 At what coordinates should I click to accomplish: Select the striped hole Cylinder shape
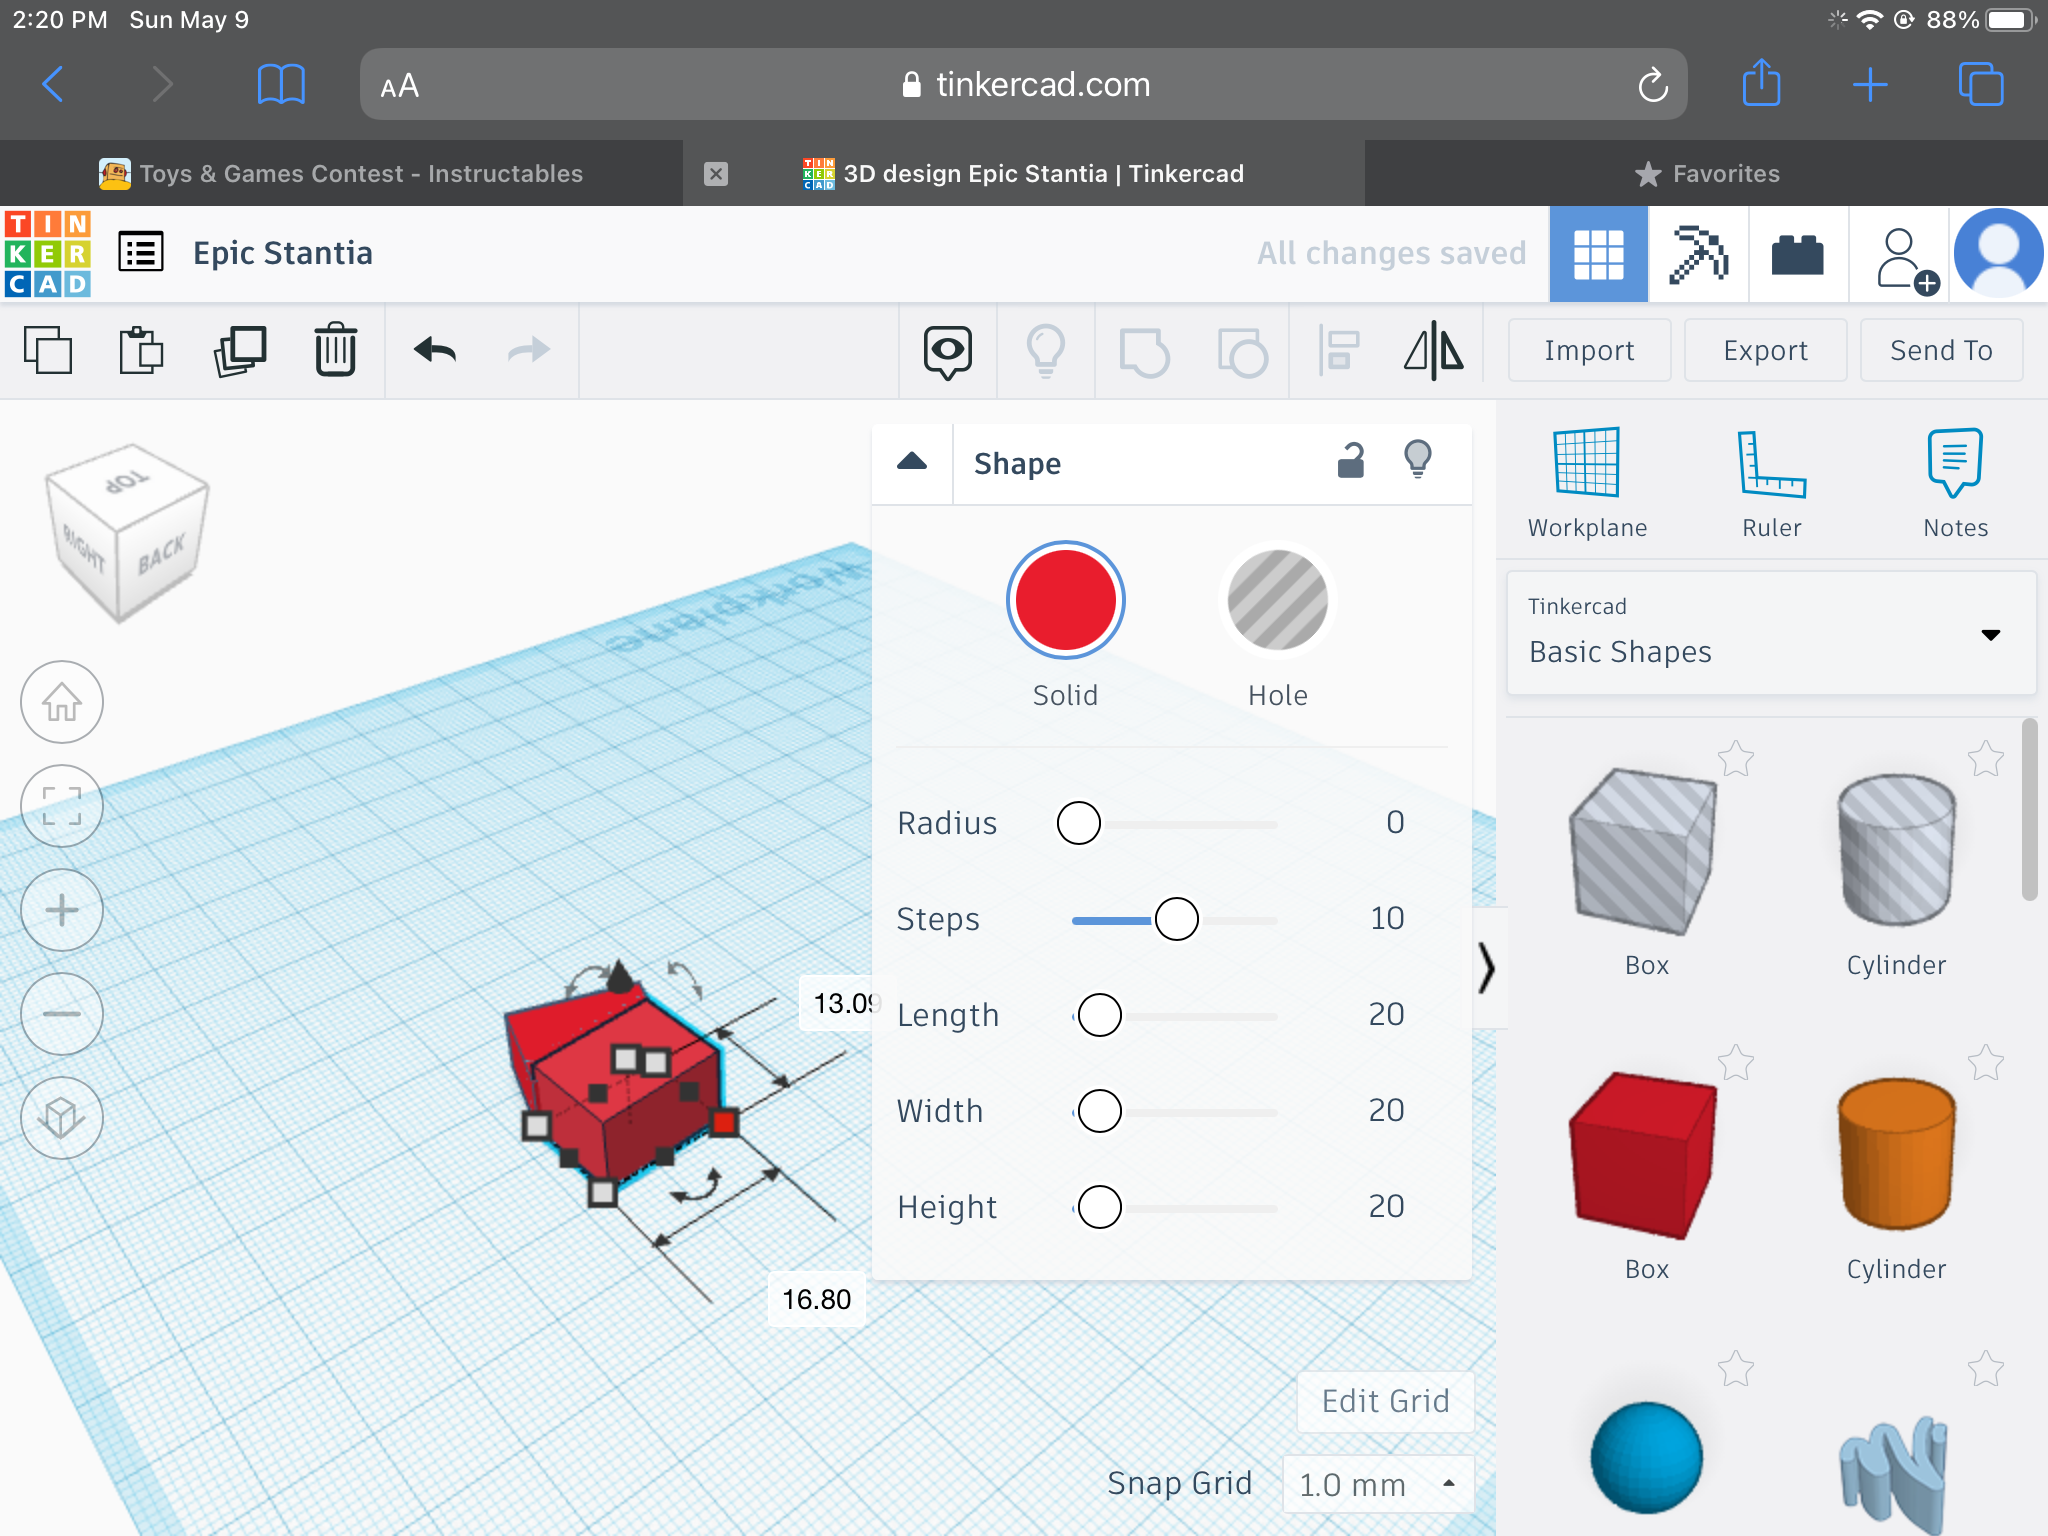point(1896,850)
